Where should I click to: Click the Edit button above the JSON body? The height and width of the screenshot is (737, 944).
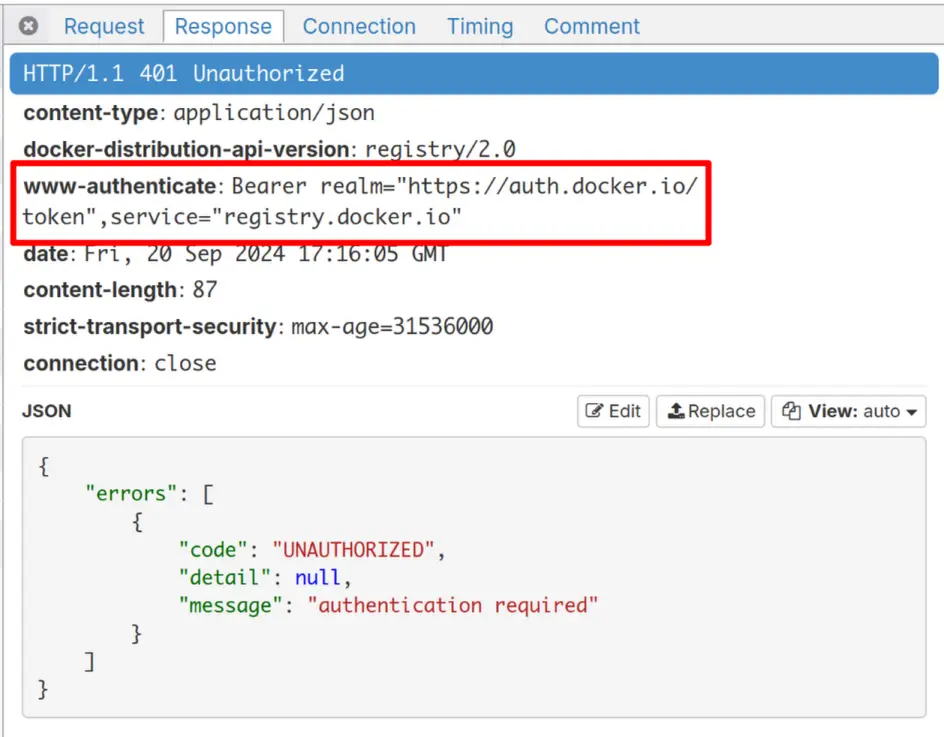613,411
